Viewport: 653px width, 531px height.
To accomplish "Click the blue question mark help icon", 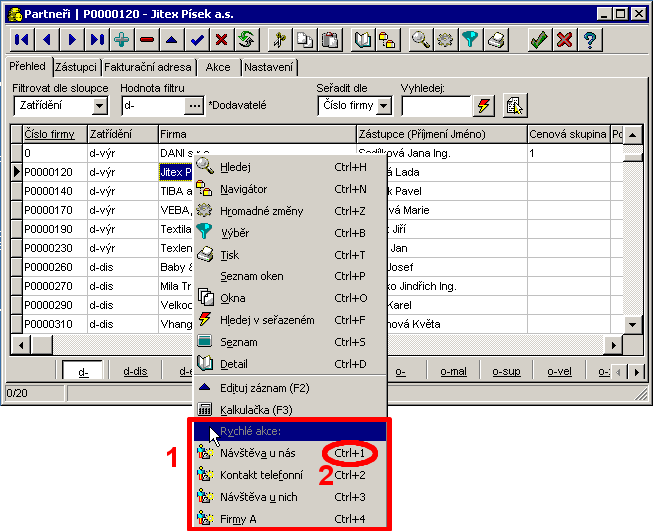I will pyautogui.click(x=590, y=40).
